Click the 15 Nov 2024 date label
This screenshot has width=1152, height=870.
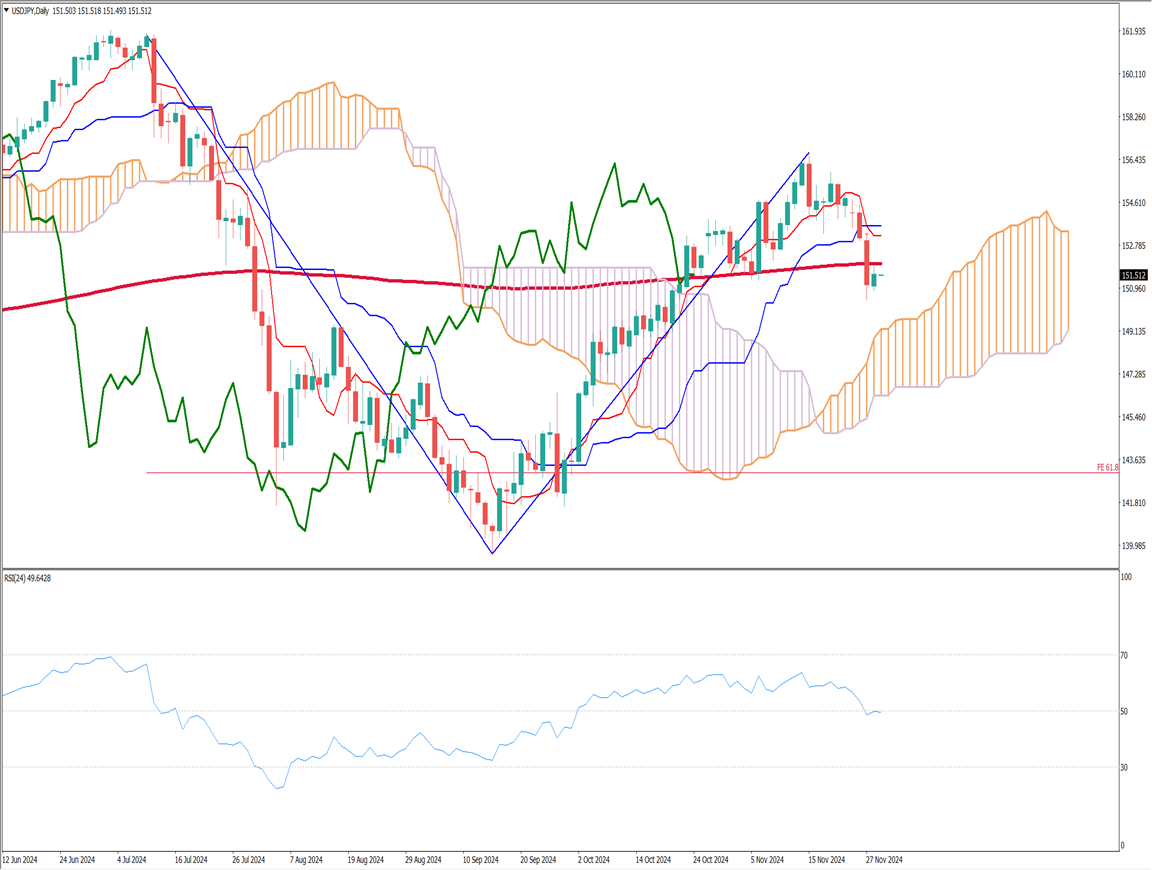pos(826,859)
